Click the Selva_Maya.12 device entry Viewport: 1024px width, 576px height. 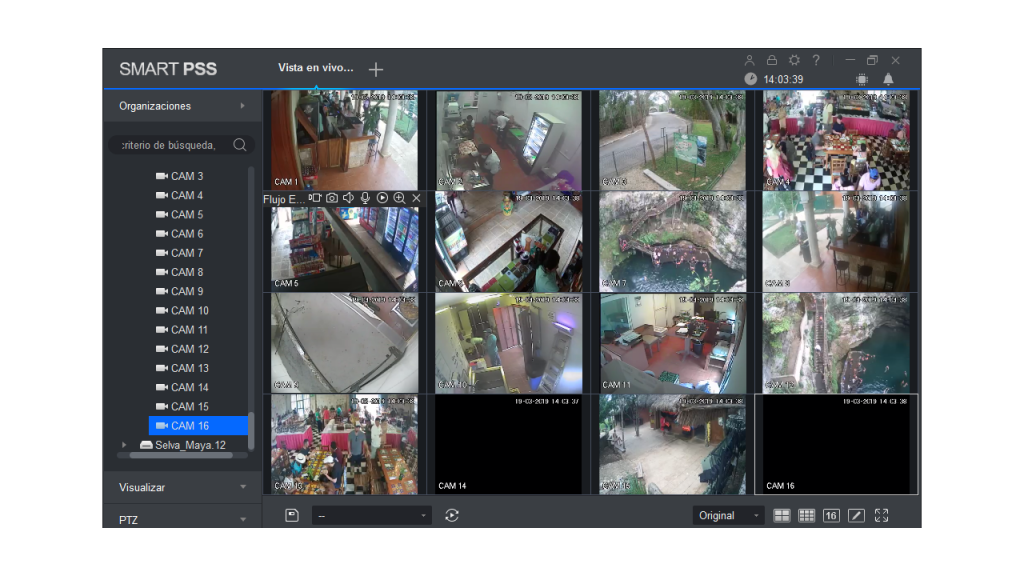184,445
